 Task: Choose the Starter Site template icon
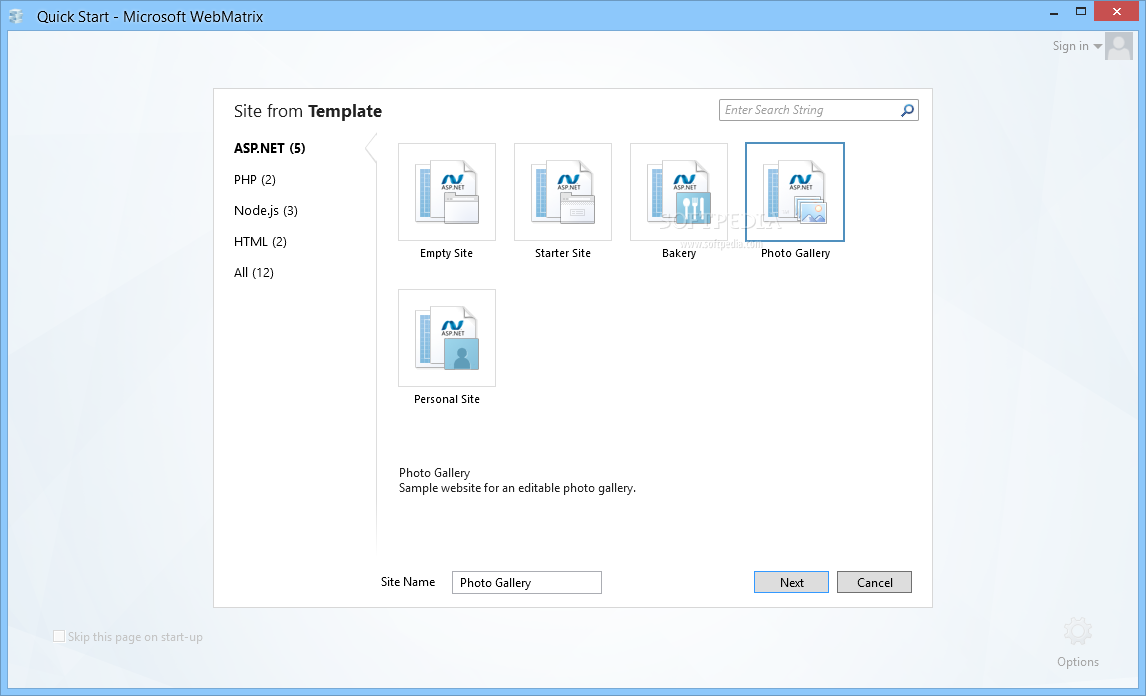coord(563,192)
